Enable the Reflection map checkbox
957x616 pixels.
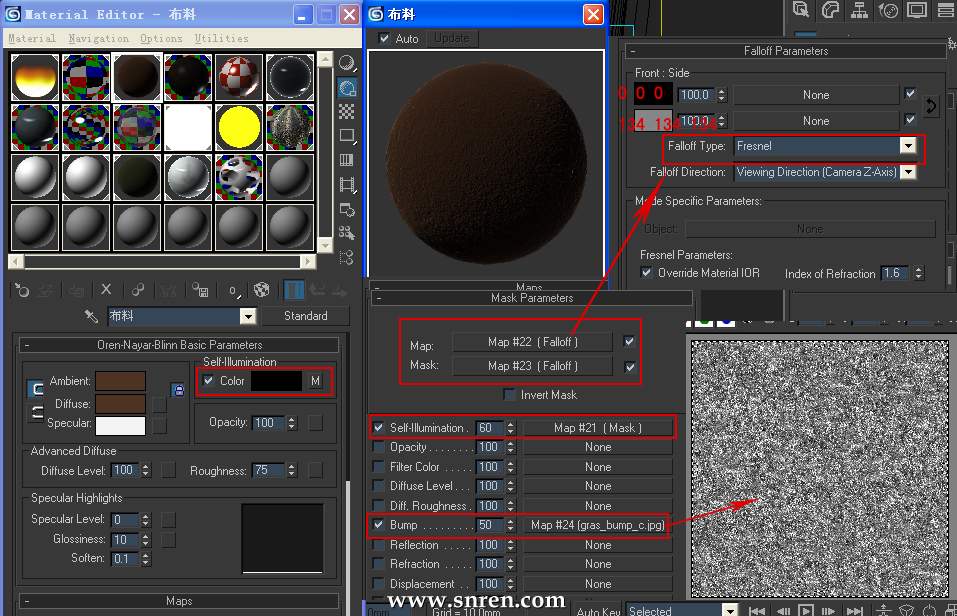pyautogui.click(x=378, y=545)
